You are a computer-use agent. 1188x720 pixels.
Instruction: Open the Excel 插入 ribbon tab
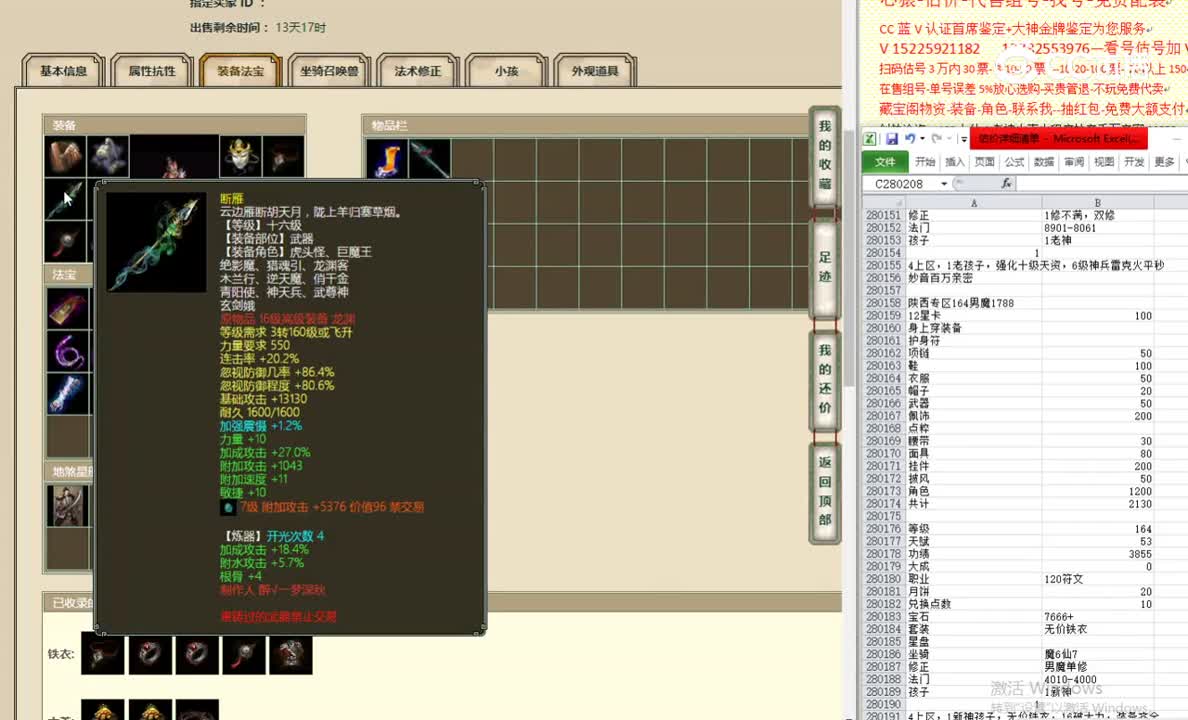point(955,161)
